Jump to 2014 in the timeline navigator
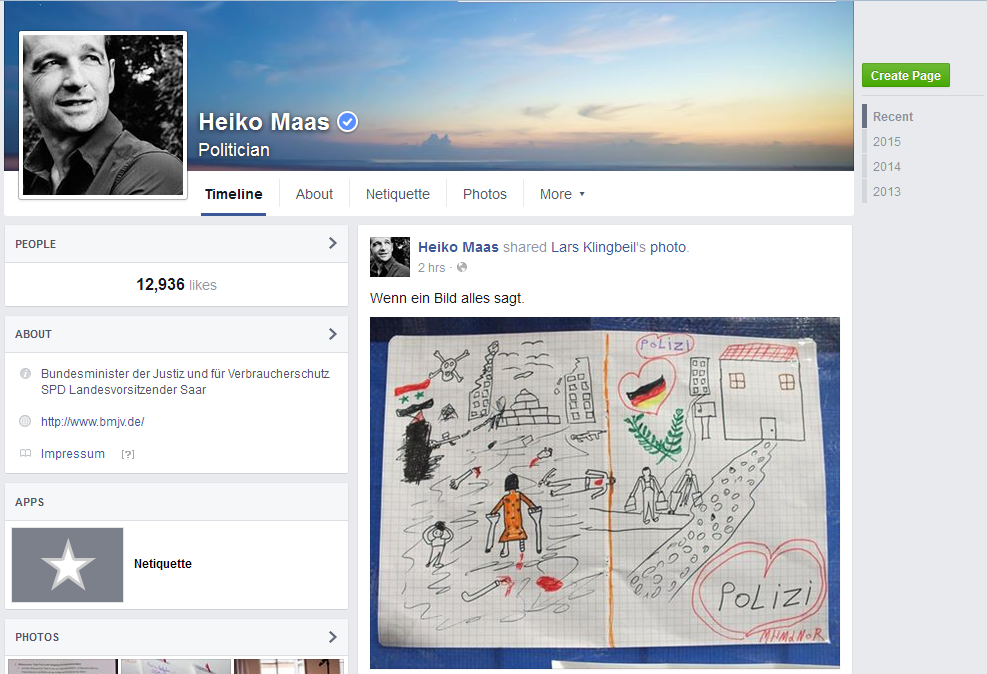Image resolution: width=987 pixels, height=674 pixels. [x=886, y=167]
